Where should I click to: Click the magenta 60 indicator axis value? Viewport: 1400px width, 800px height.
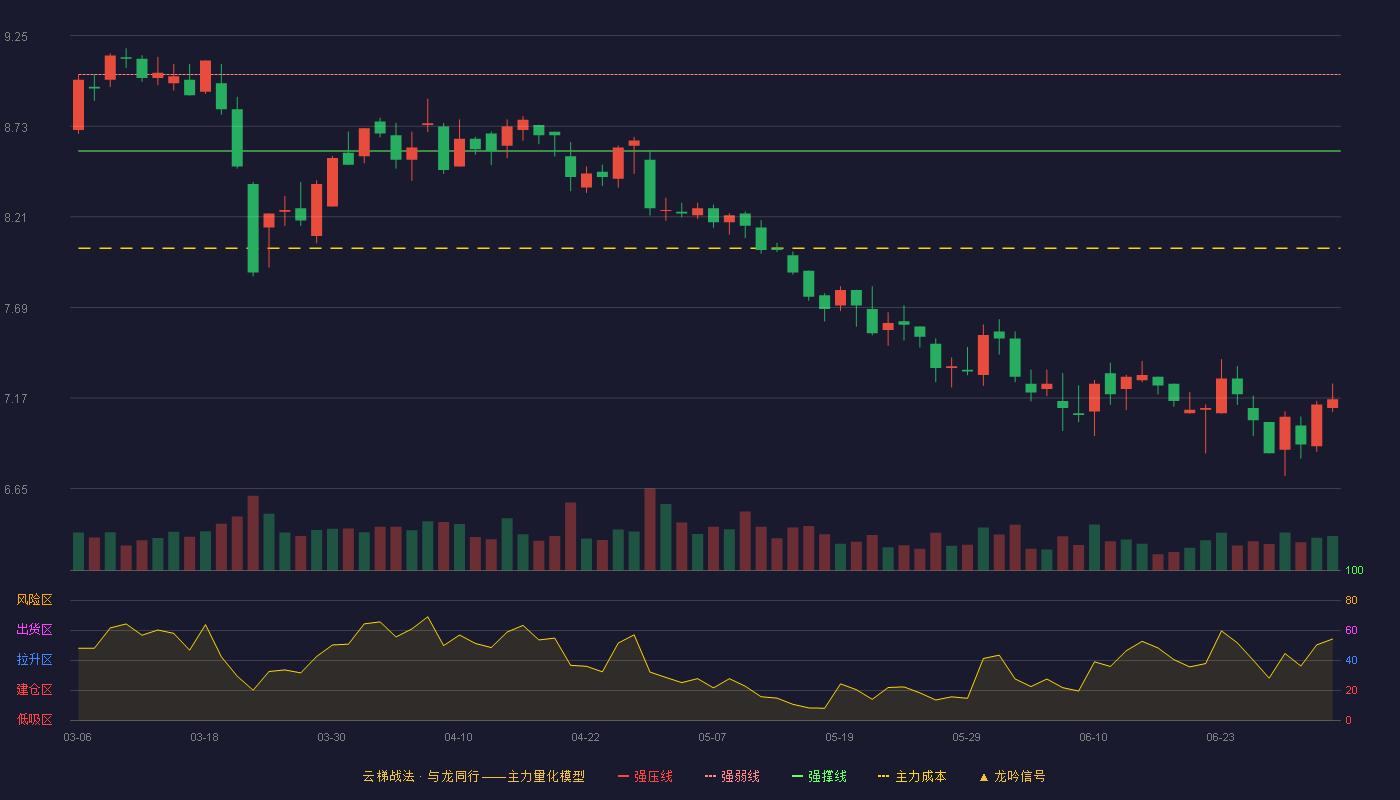(1351, 631)
